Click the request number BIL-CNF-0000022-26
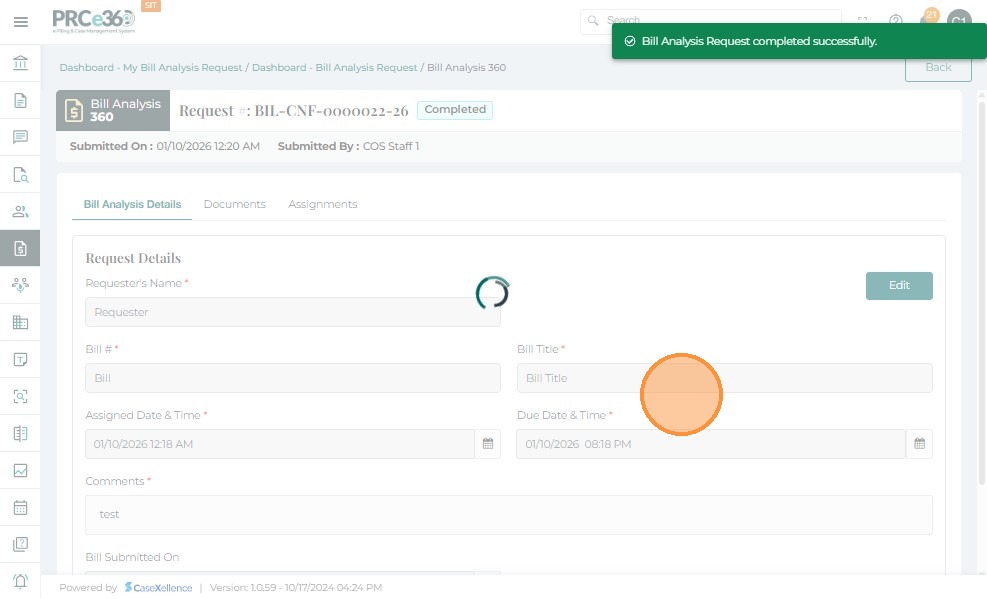Screen dimensions: 987x599 [331, 111]
